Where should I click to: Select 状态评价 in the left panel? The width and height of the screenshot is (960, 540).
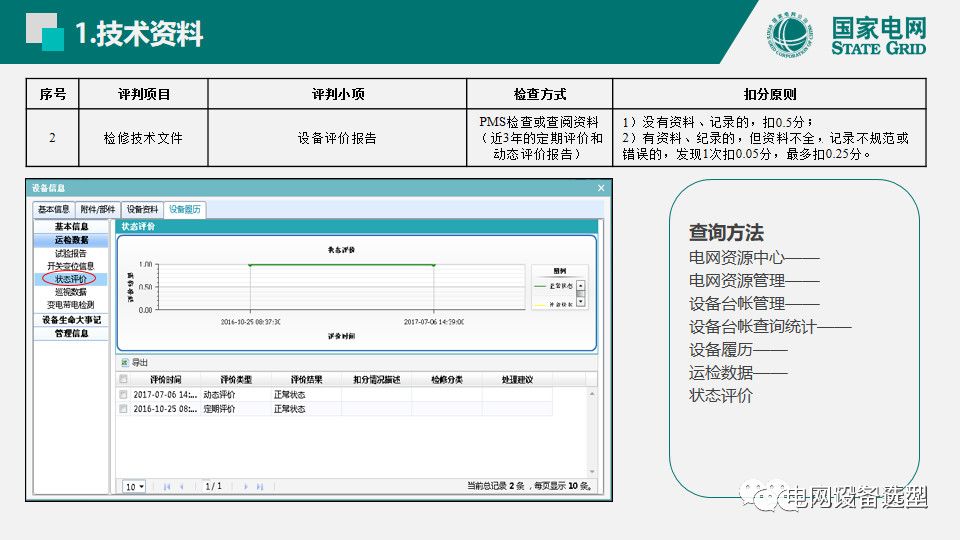[x=71, y=279]
